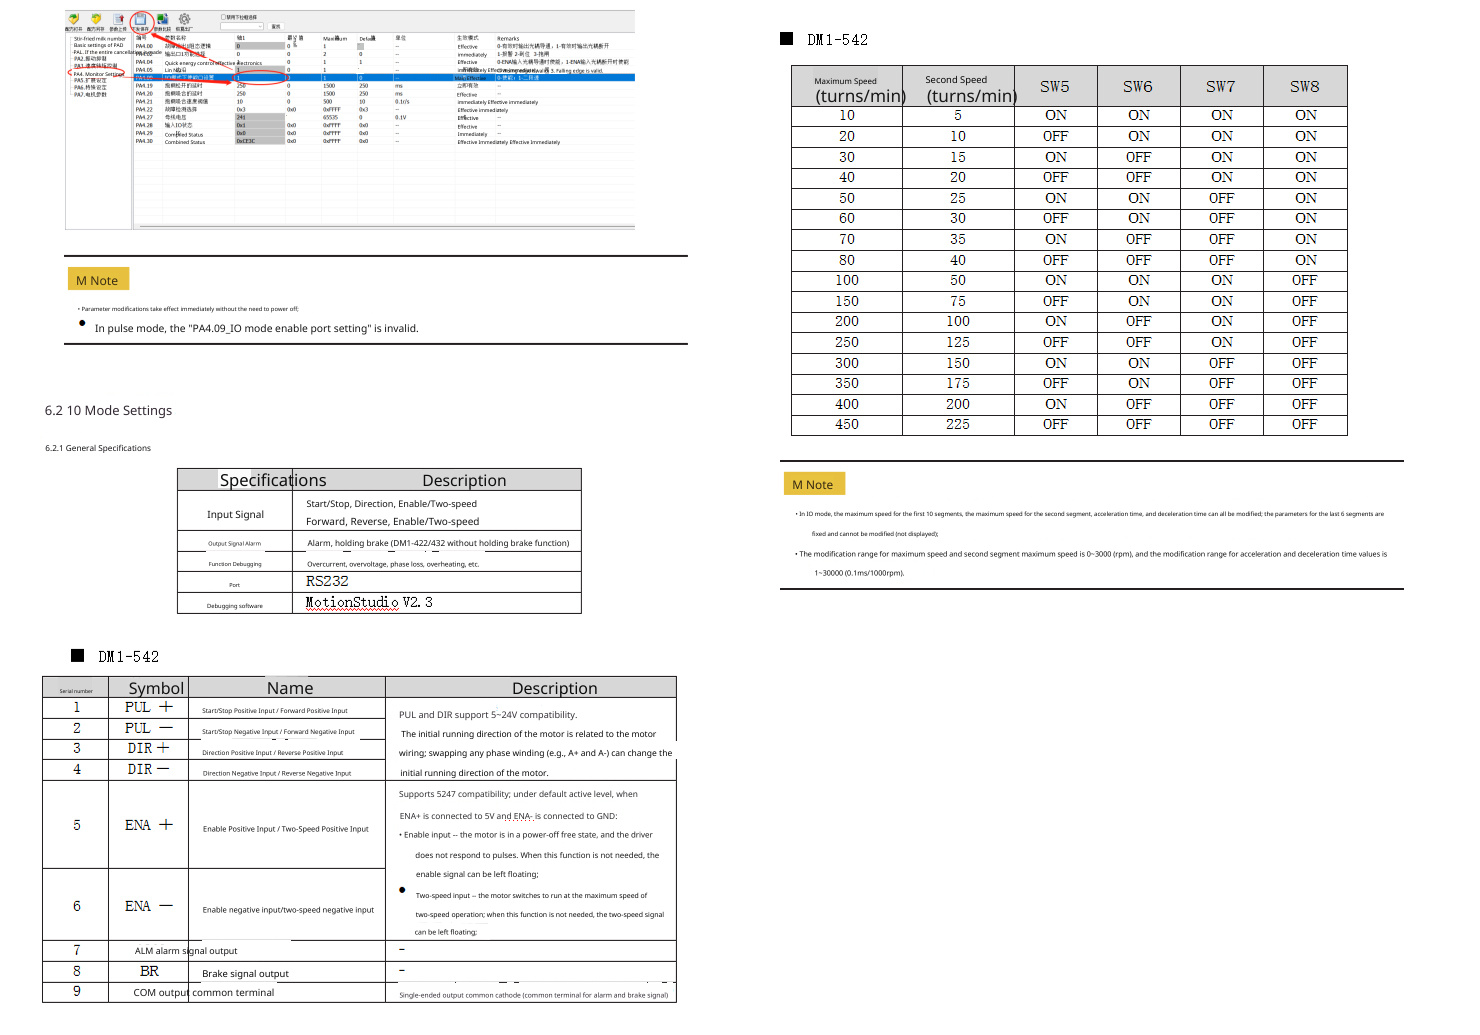Select the PA4.19 parameter row

[x=384, y=86]
